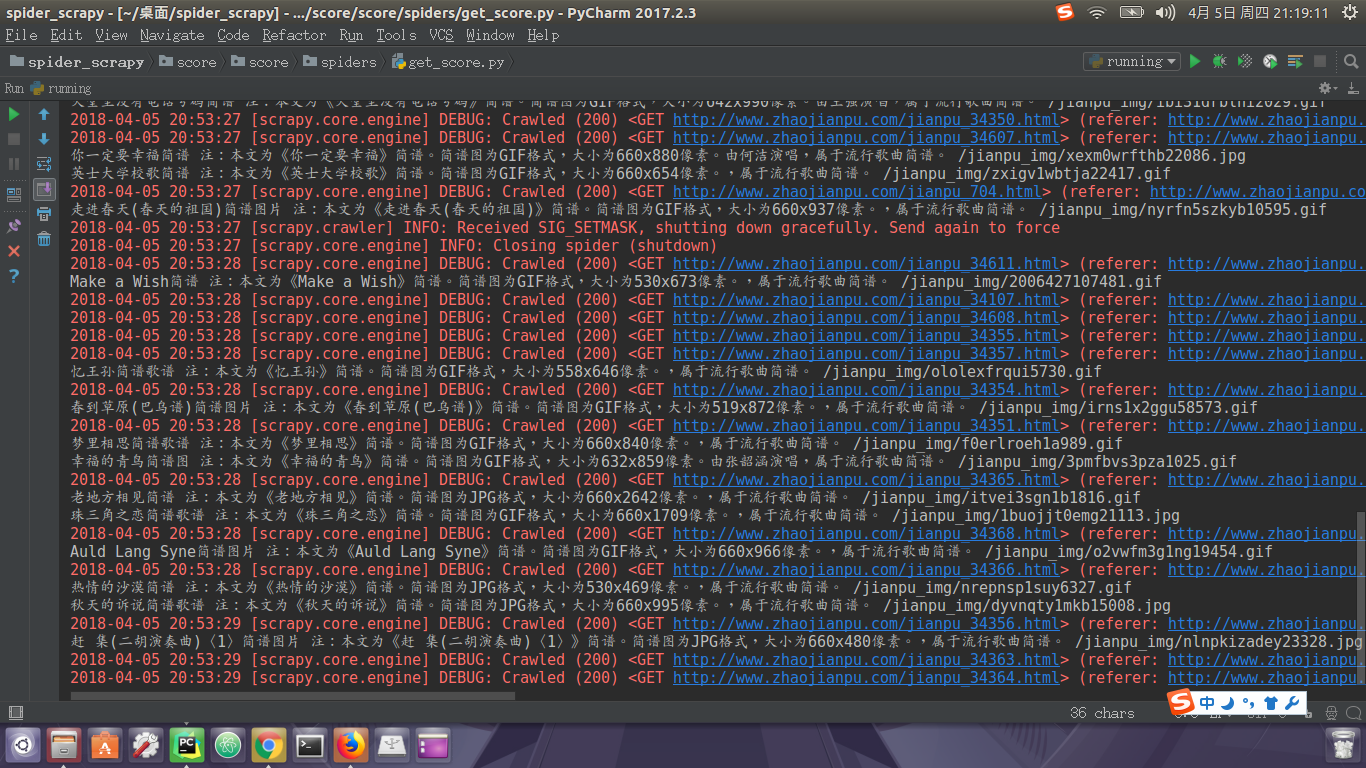The height and width of the screenshot is (768, 1366).
Task: Toggle pin tab in Run panel
Action: [14, 226]
